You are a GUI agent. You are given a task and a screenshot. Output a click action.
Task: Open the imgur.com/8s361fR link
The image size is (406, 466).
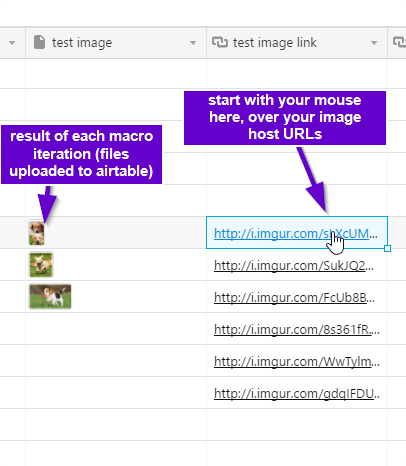297,329
